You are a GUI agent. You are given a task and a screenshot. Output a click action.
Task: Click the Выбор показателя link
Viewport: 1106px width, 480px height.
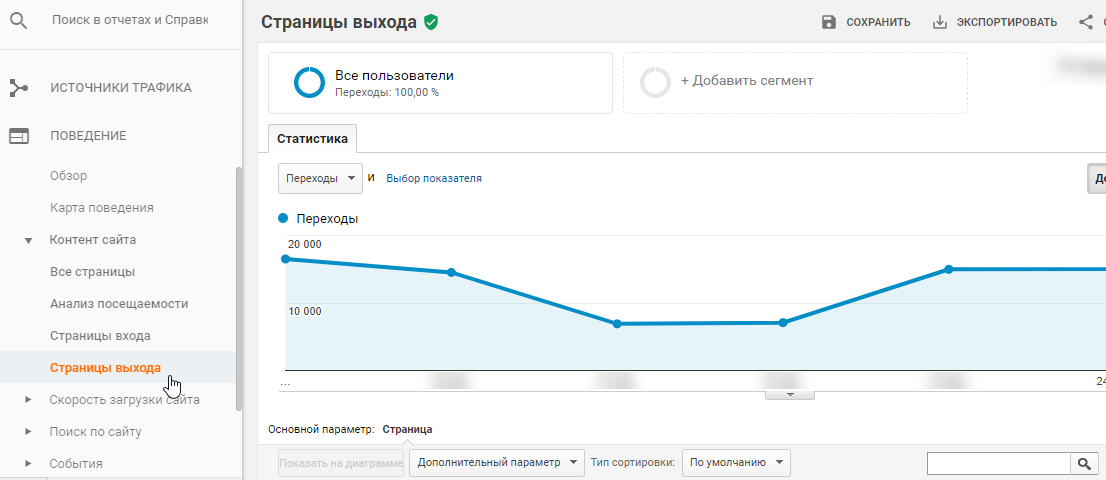[x=434, y=178]
